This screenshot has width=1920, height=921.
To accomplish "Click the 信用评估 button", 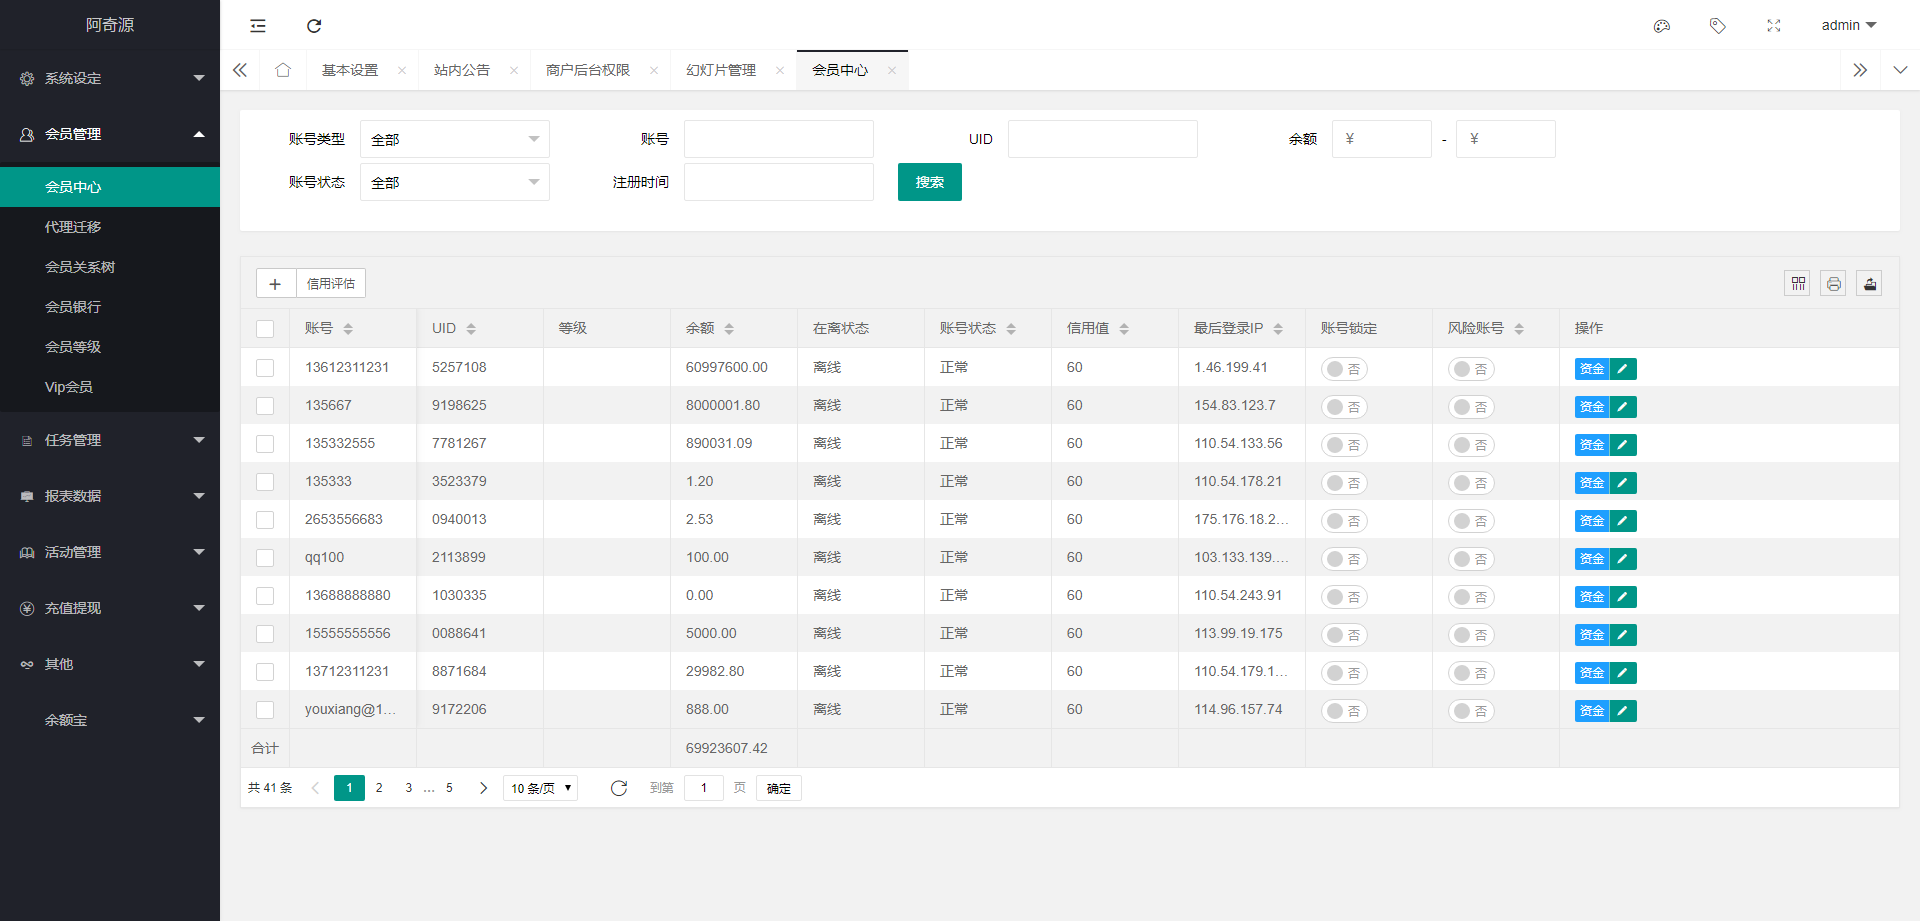I will [330, 283].
